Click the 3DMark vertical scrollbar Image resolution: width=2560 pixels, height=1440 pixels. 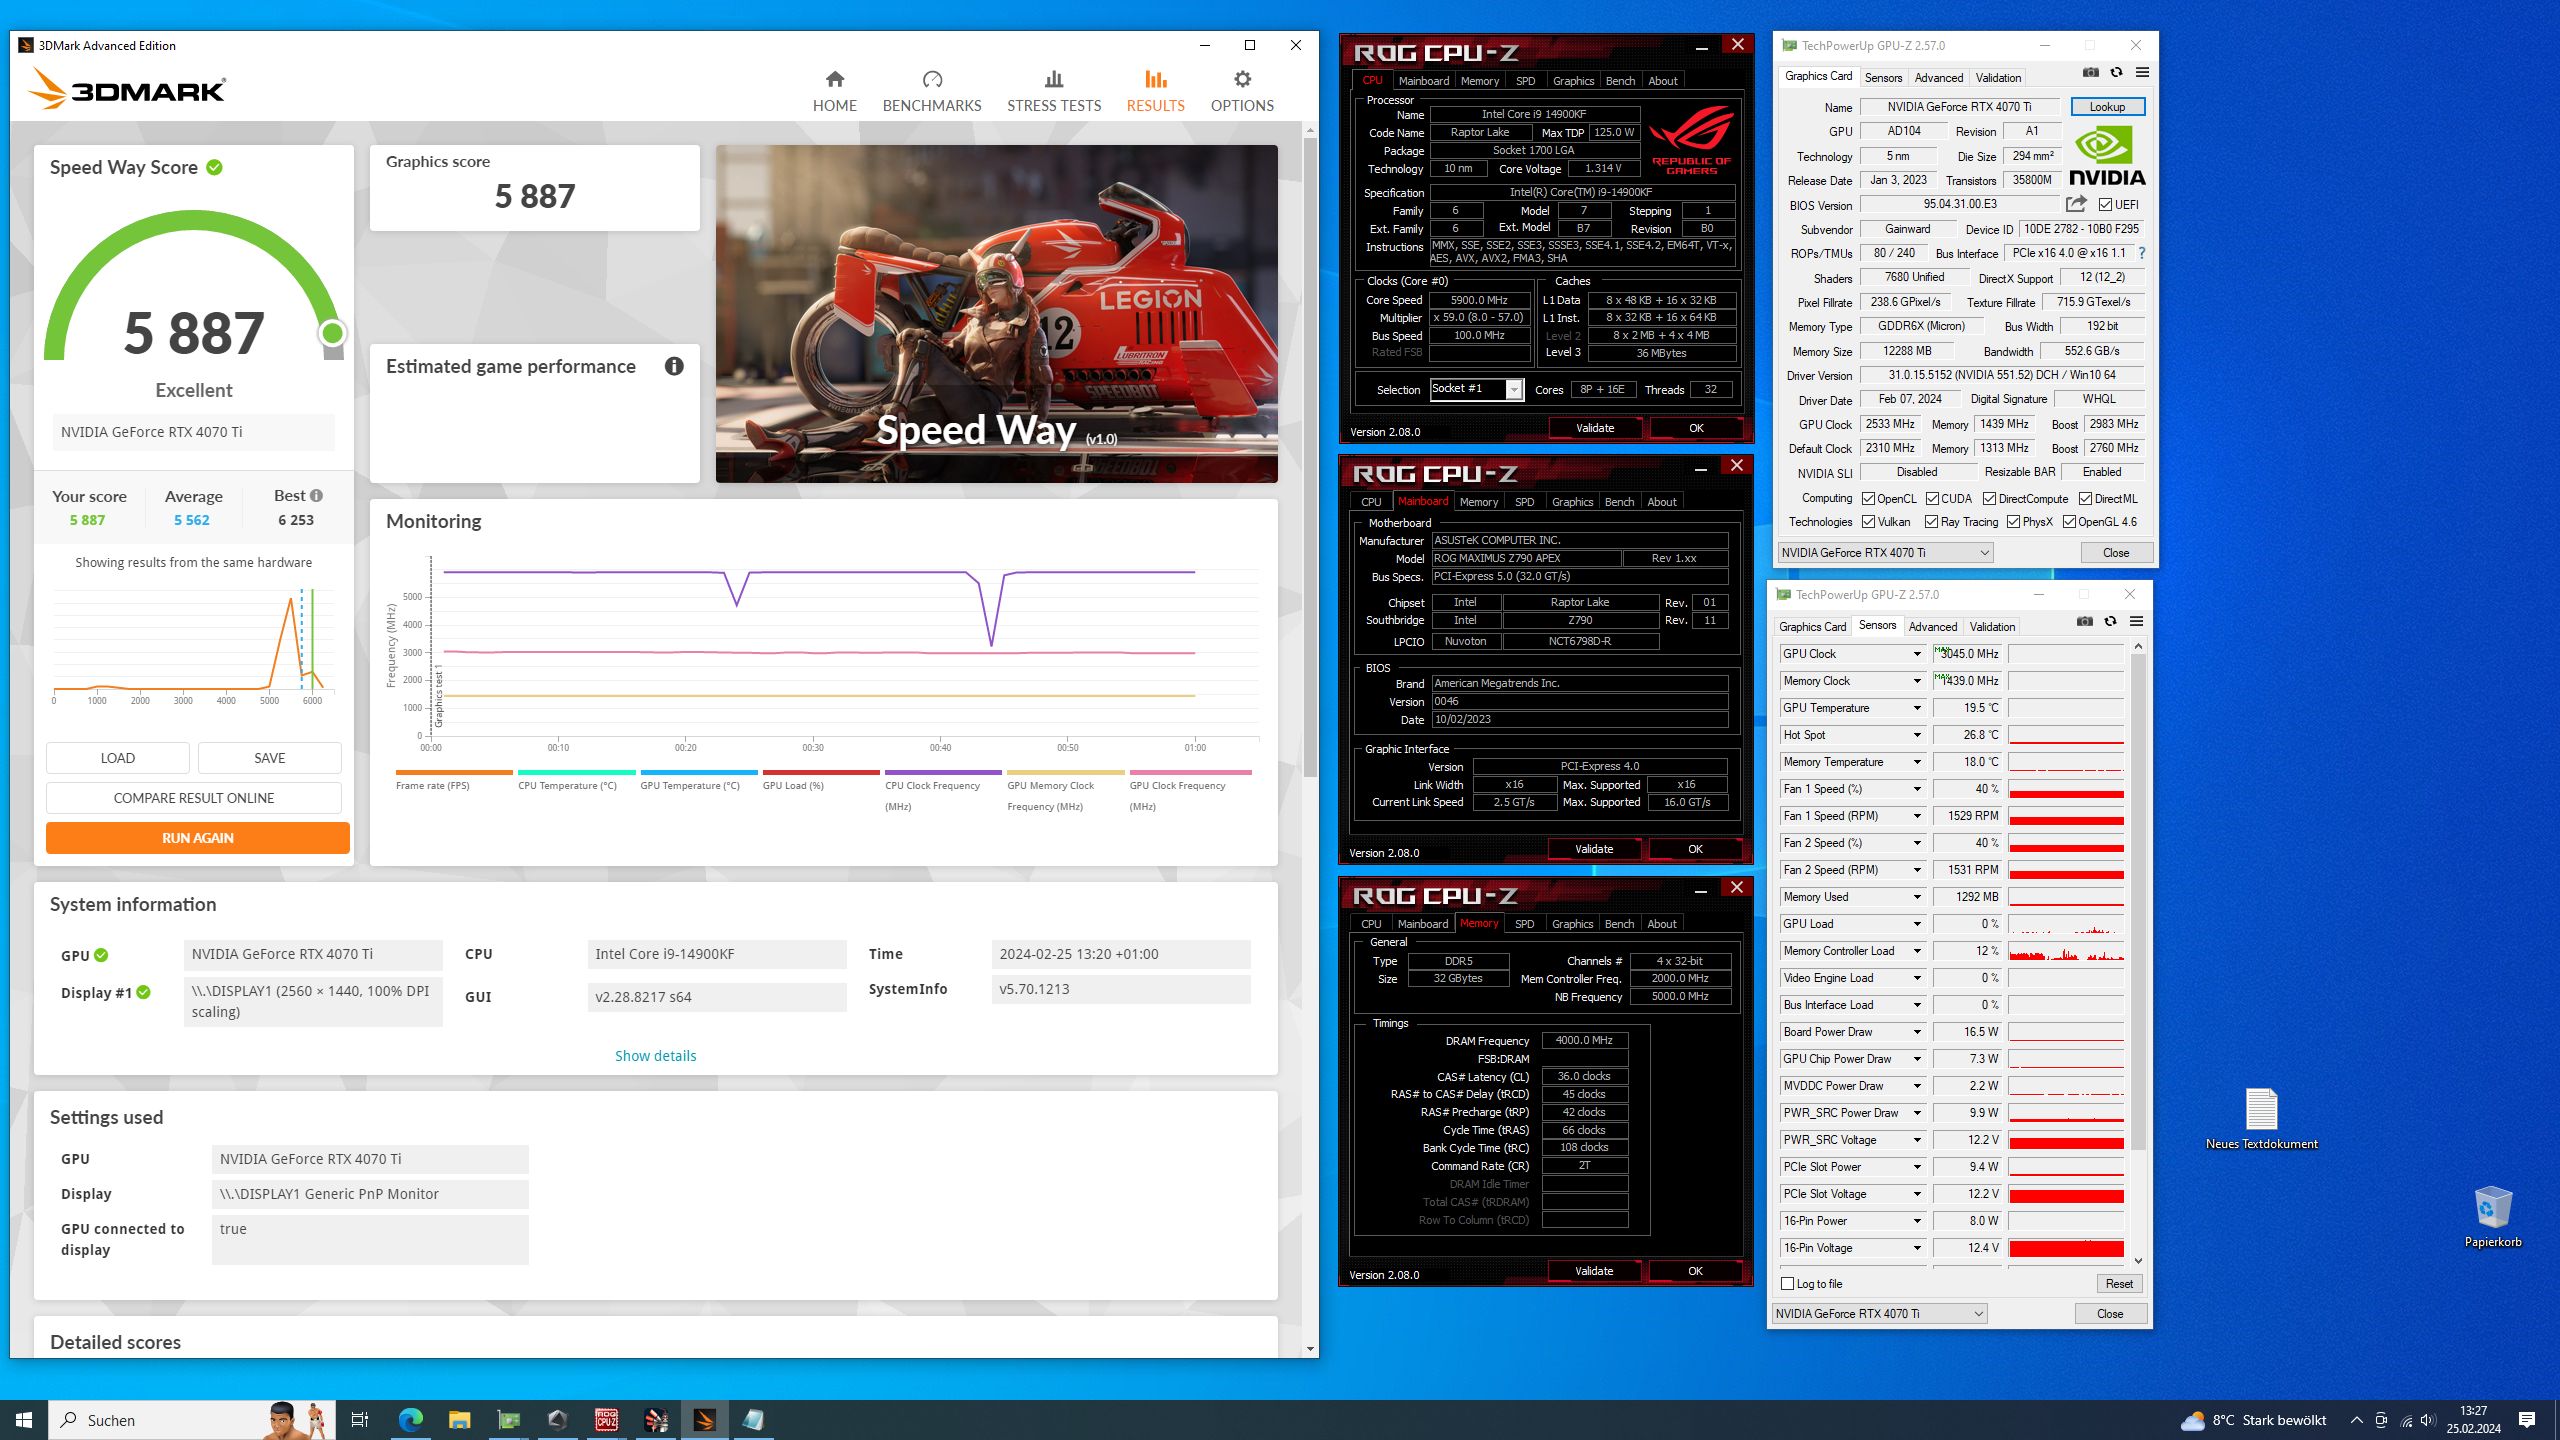pyautogui.click(x=1310, y=456)
